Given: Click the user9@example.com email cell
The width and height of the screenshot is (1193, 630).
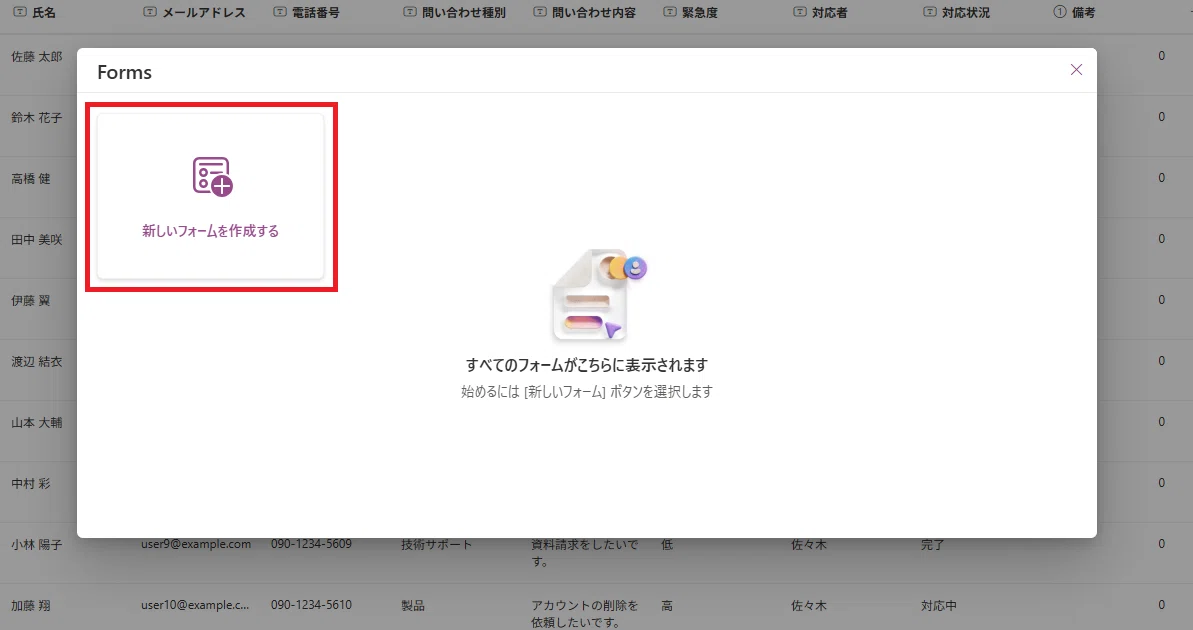Looking at the screenshot, I should (196, 544).
